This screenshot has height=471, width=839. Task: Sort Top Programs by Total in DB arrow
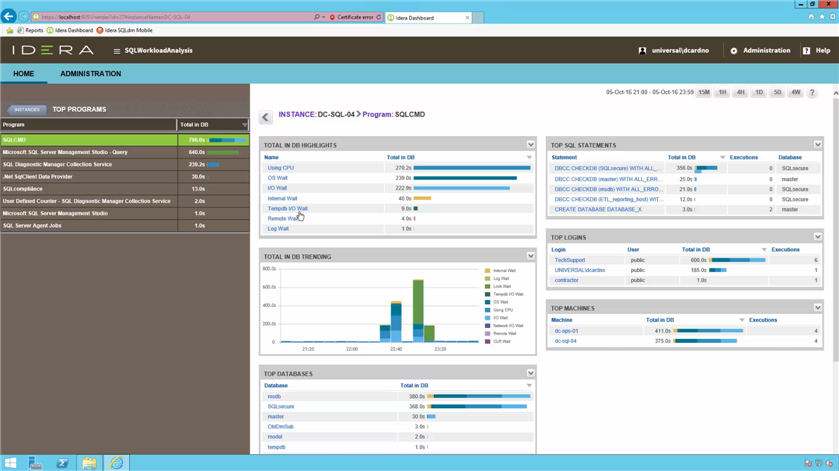pos(245,125)
